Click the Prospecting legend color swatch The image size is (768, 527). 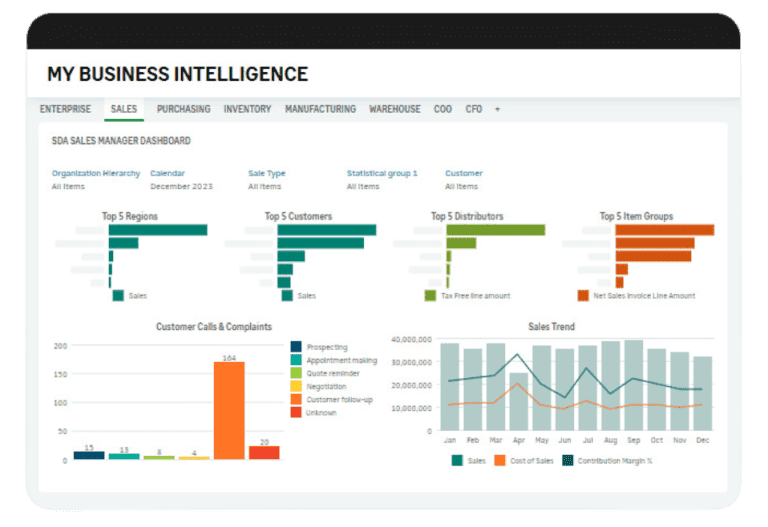click(x=296, y=347)
